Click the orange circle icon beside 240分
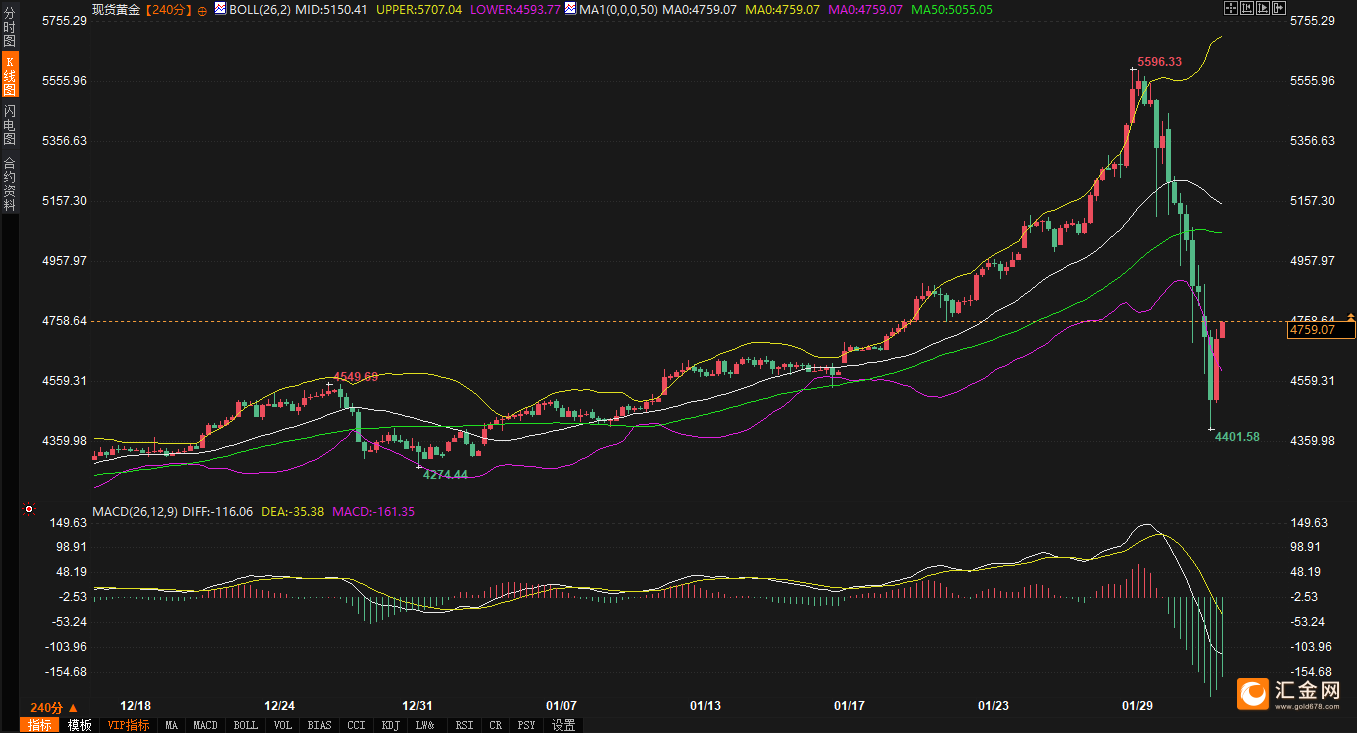 (203, 9)
